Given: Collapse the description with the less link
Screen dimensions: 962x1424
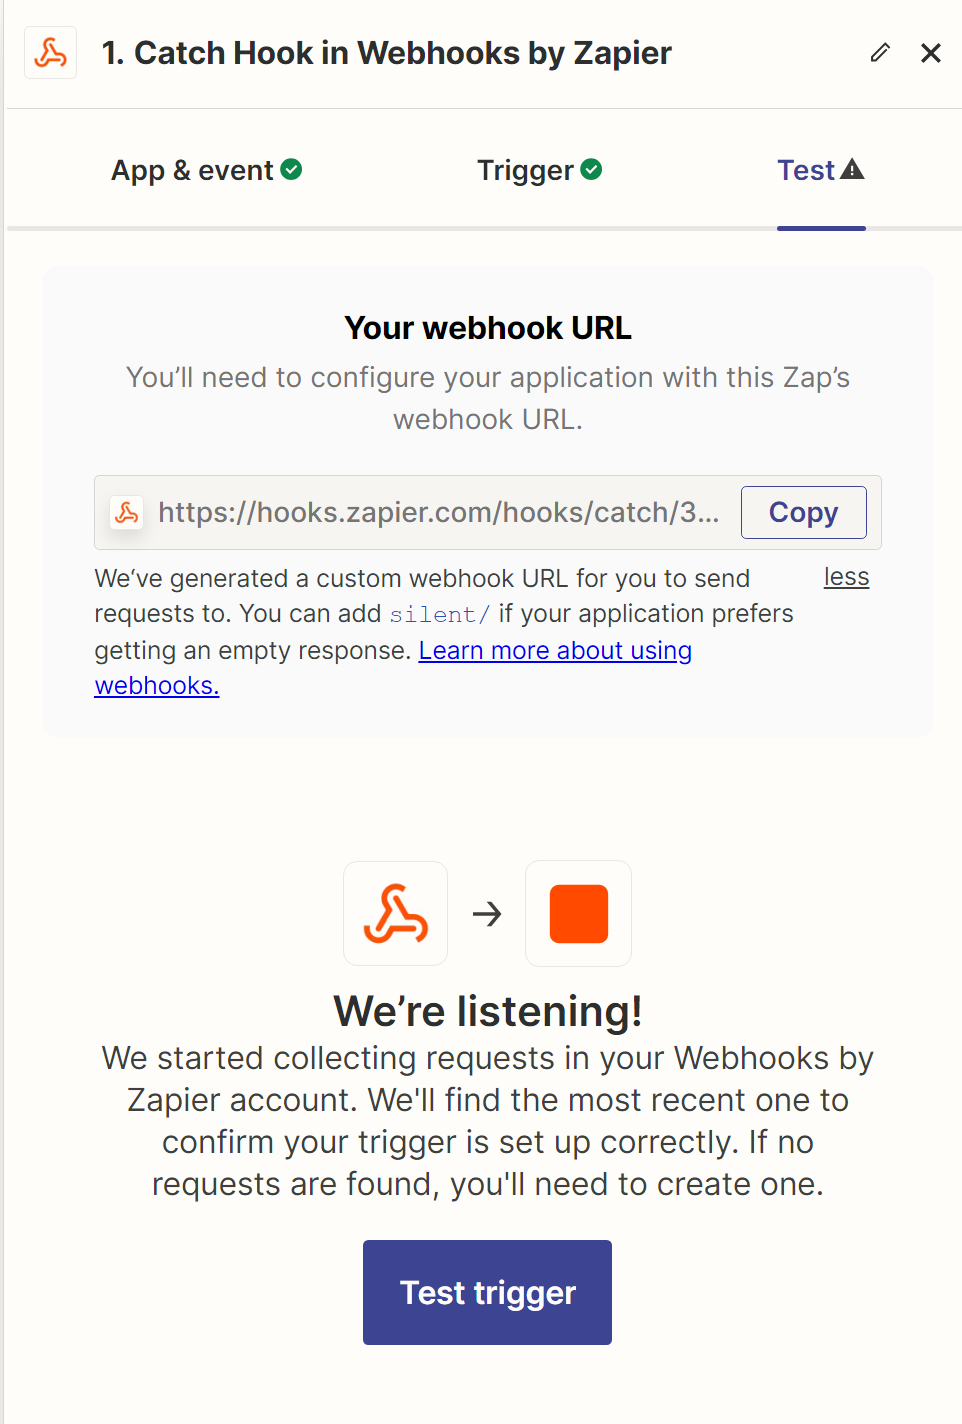Looking at the screenshot, I should (x=846, y=577).
